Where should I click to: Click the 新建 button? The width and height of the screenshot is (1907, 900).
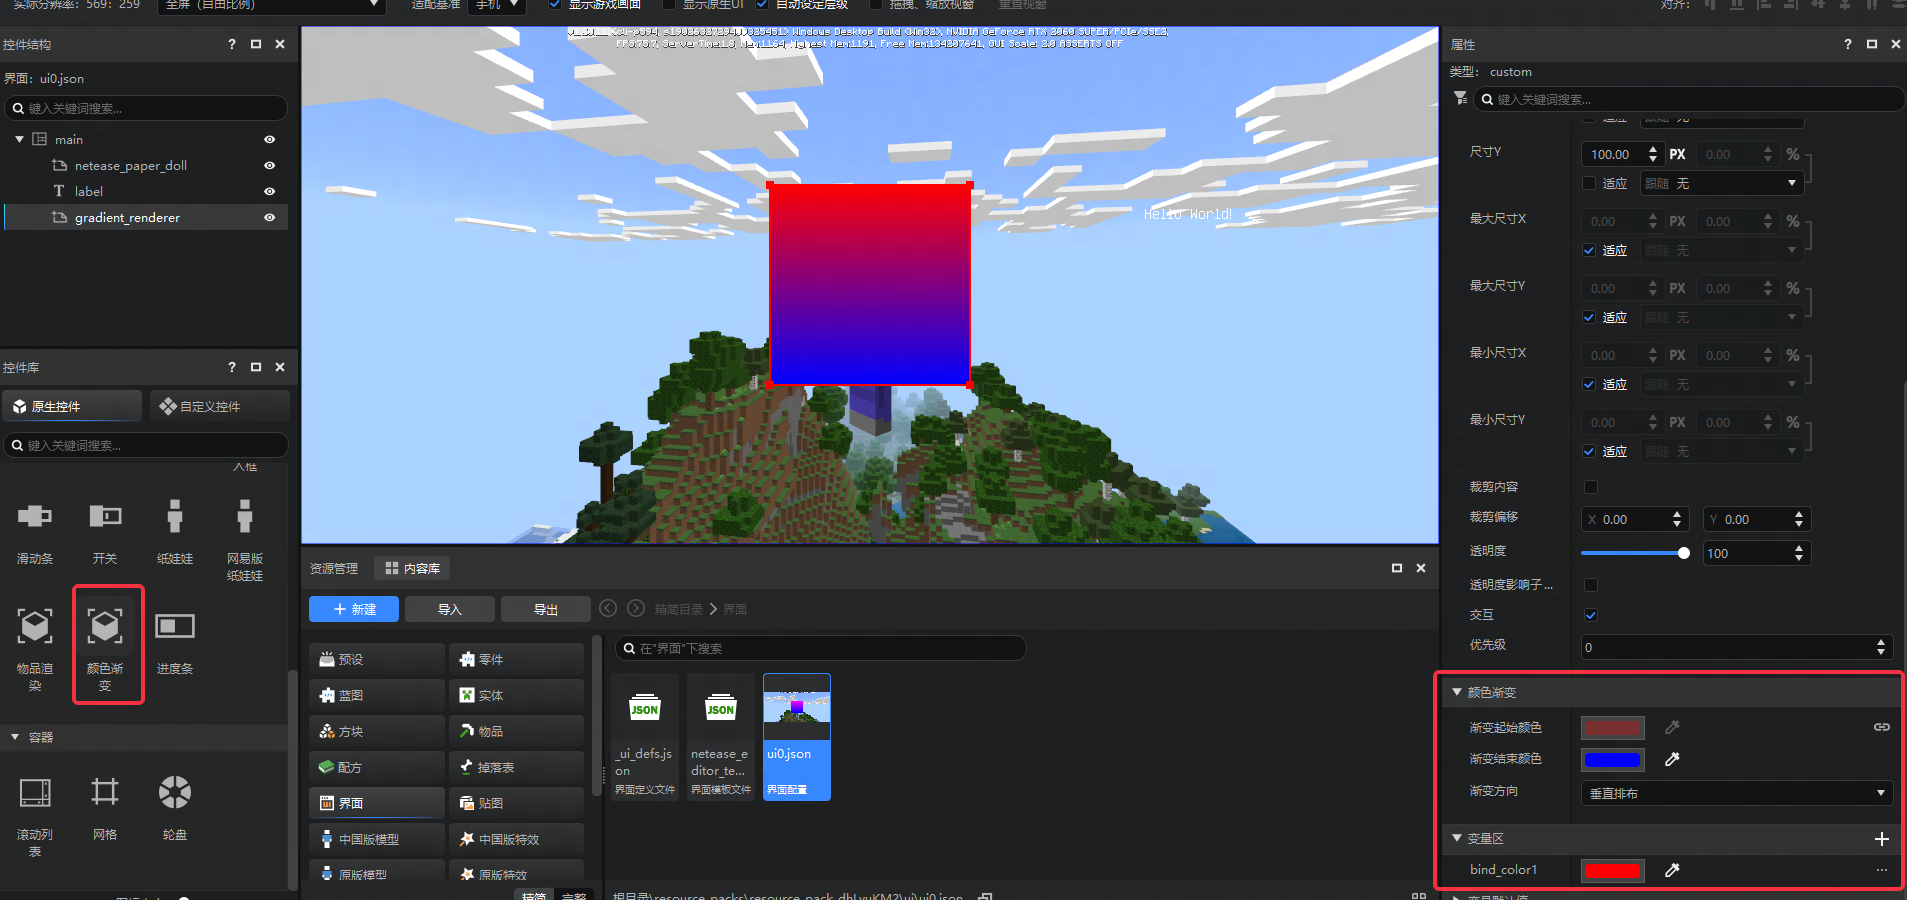click(354, 609)
